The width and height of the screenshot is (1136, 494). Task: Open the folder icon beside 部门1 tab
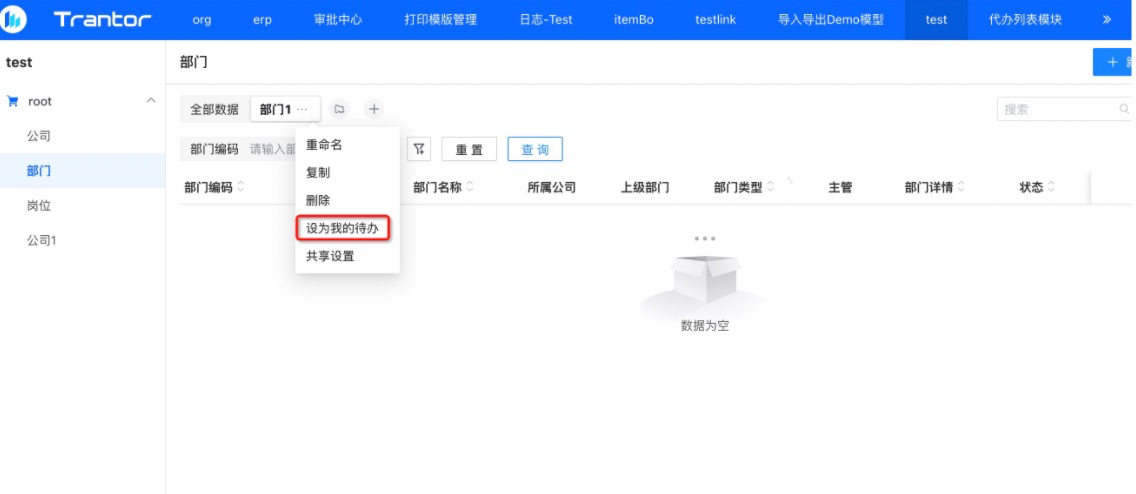point(338,109)
